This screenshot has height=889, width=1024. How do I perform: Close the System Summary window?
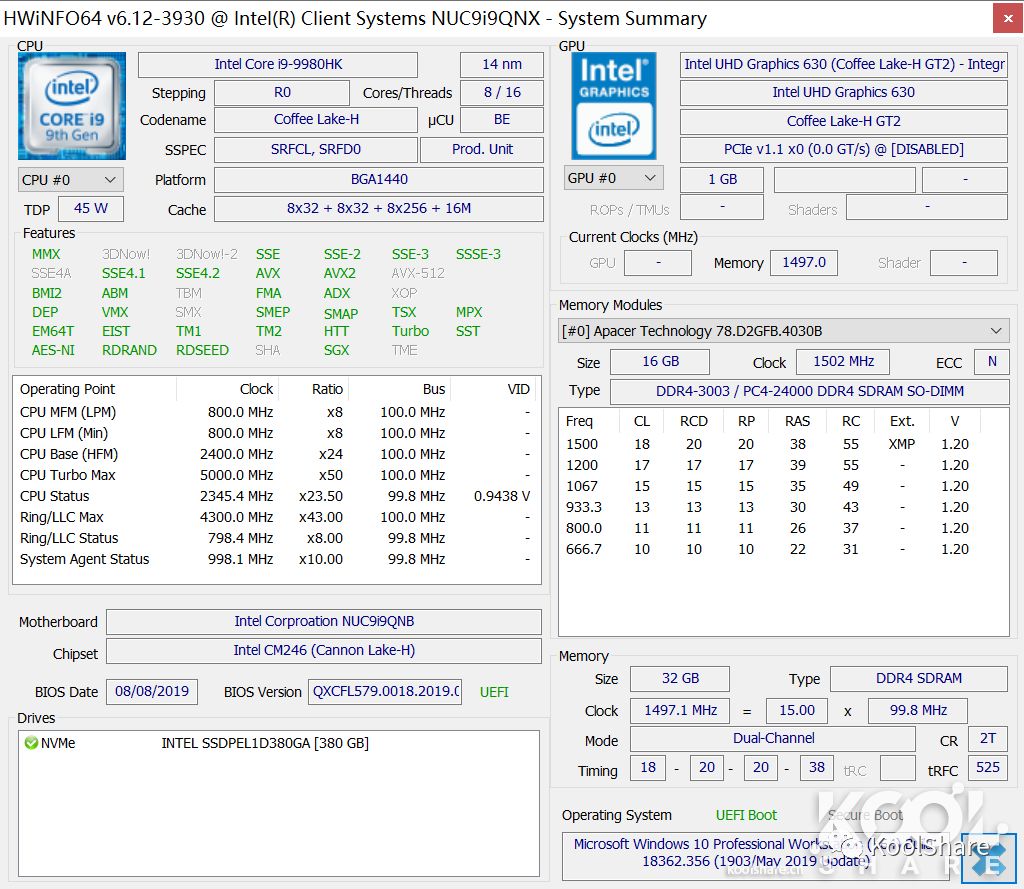tap(1008, 18)
